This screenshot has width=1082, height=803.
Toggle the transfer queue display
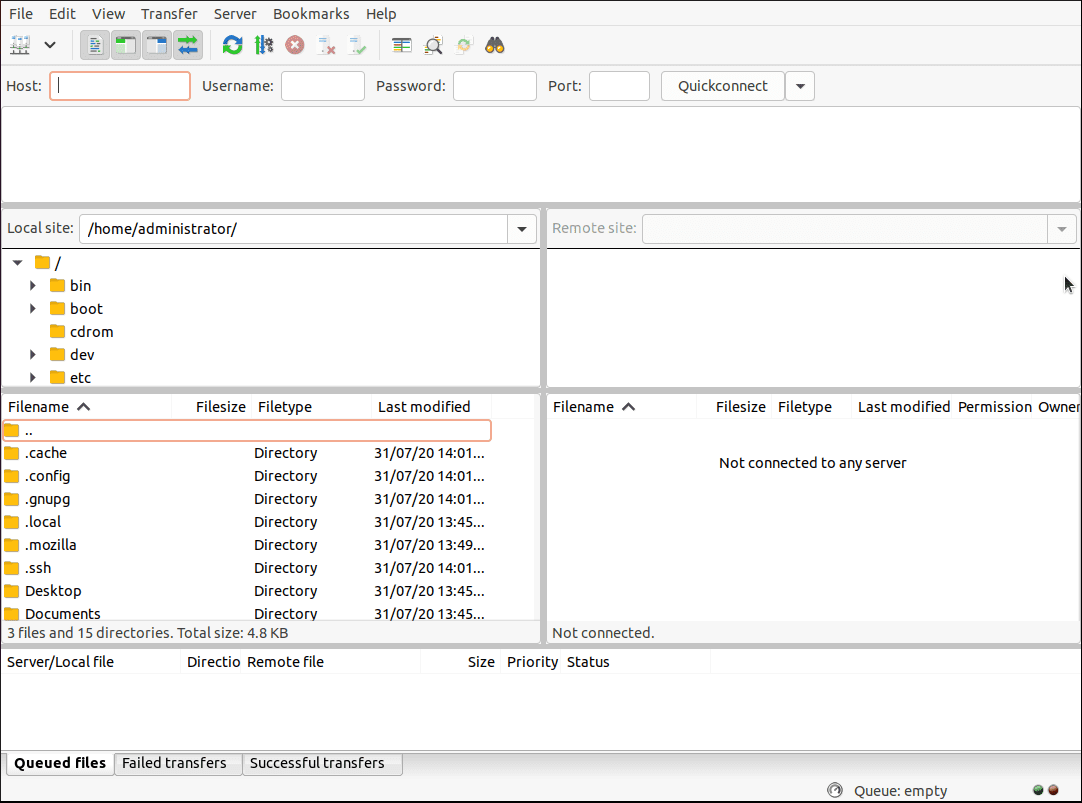187,45
